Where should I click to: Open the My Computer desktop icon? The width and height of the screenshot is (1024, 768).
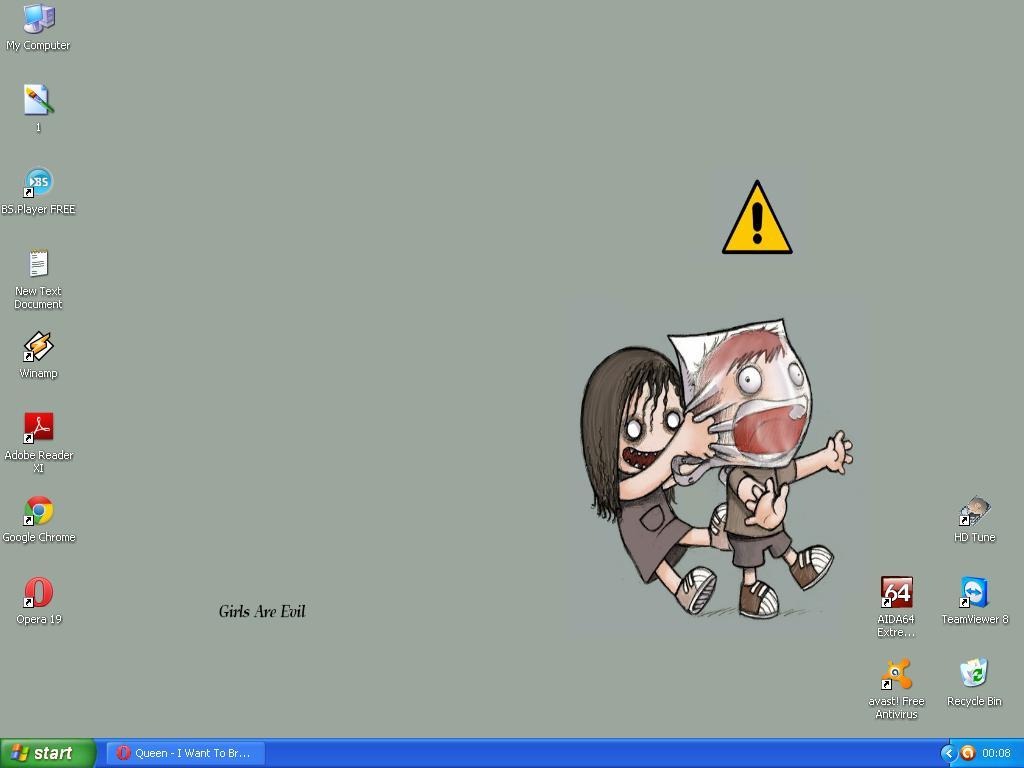[x=38, y=19]
